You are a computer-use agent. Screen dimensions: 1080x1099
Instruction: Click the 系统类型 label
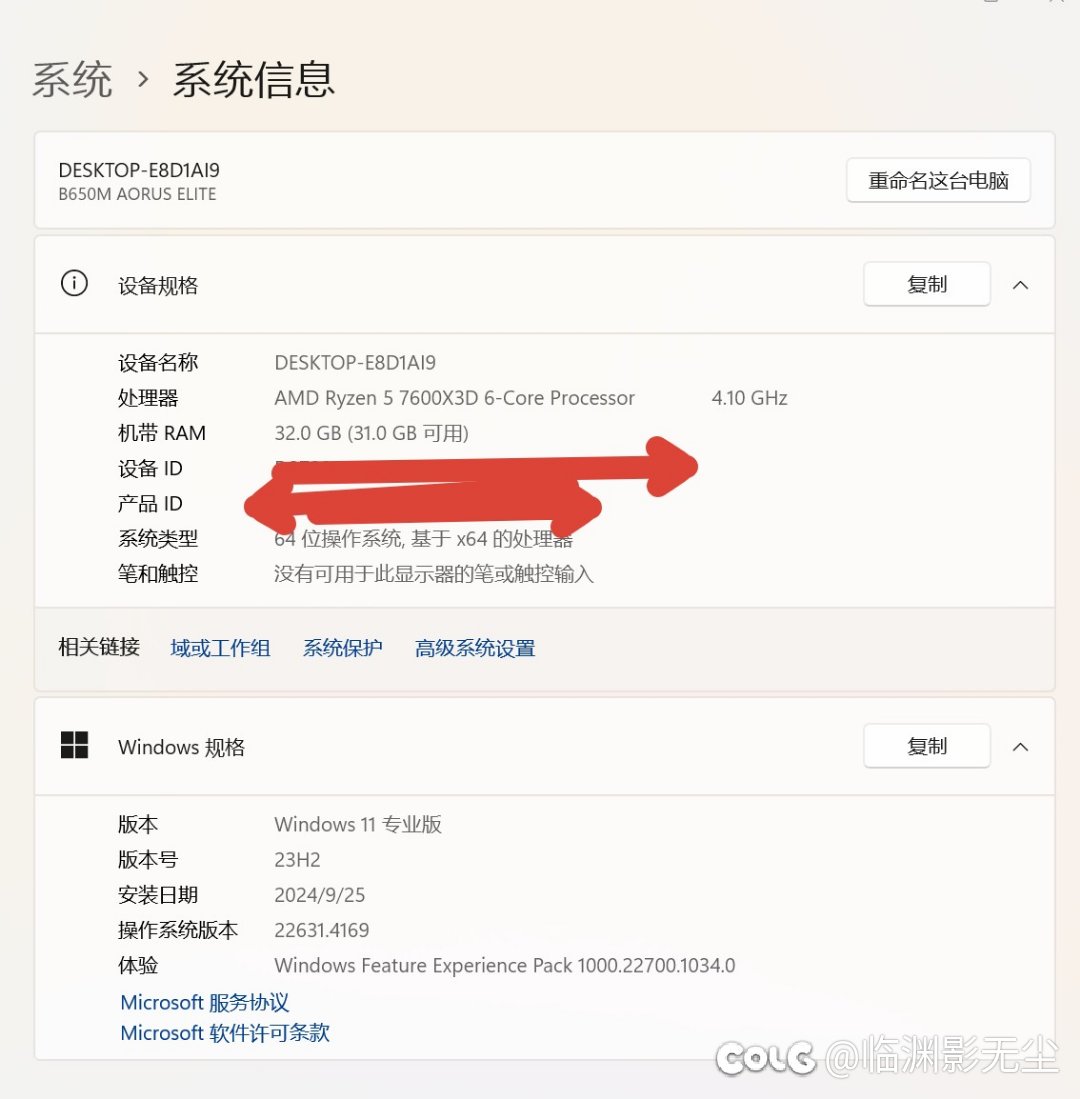click(x=158, y=538)
